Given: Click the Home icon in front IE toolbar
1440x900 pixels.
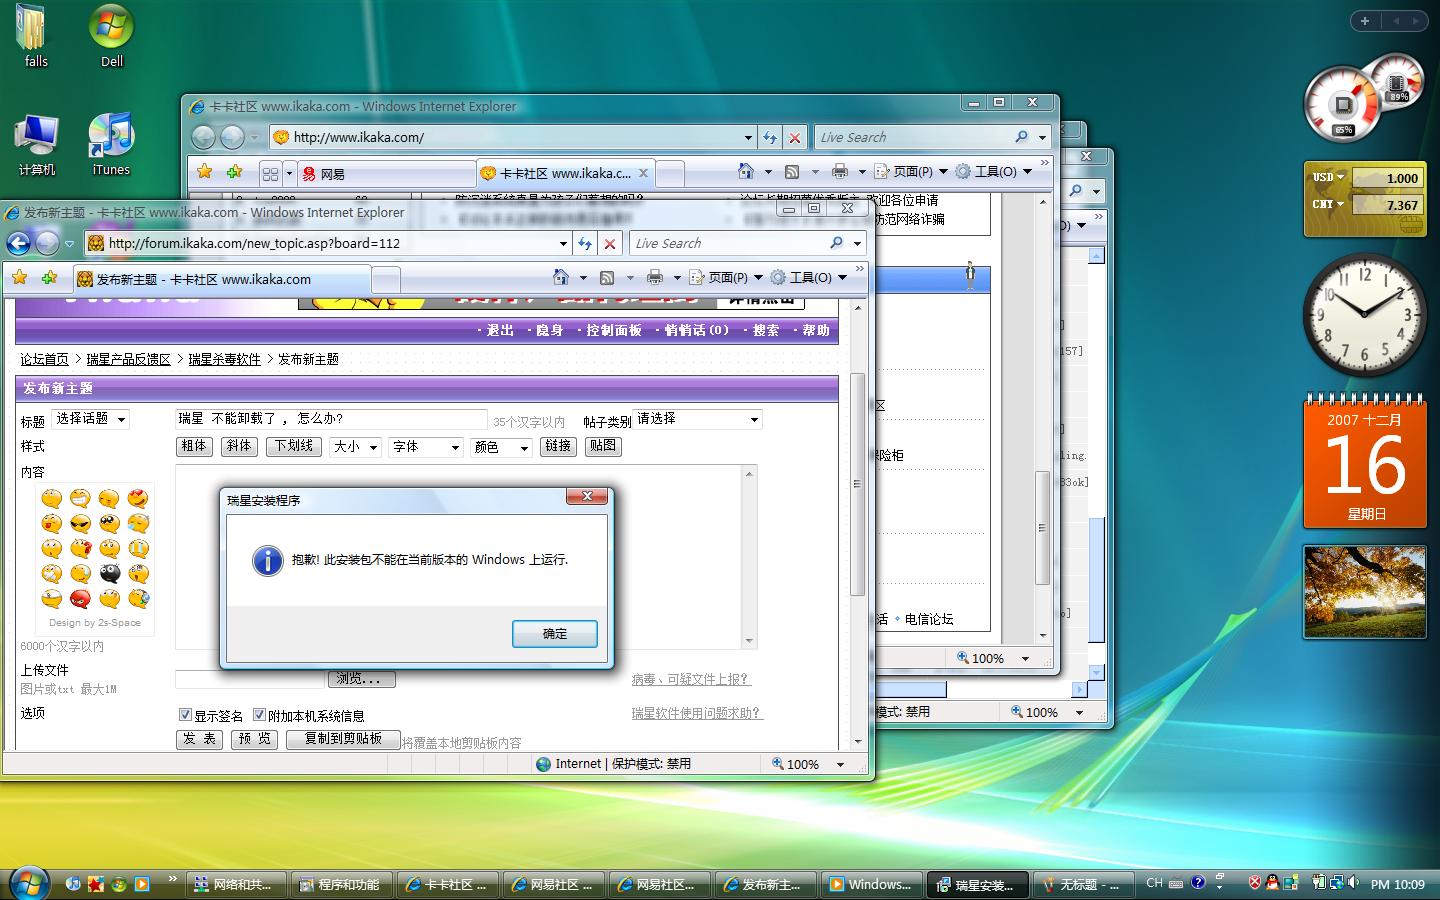Looking at the screenshot, I should (x=560, y=277).
